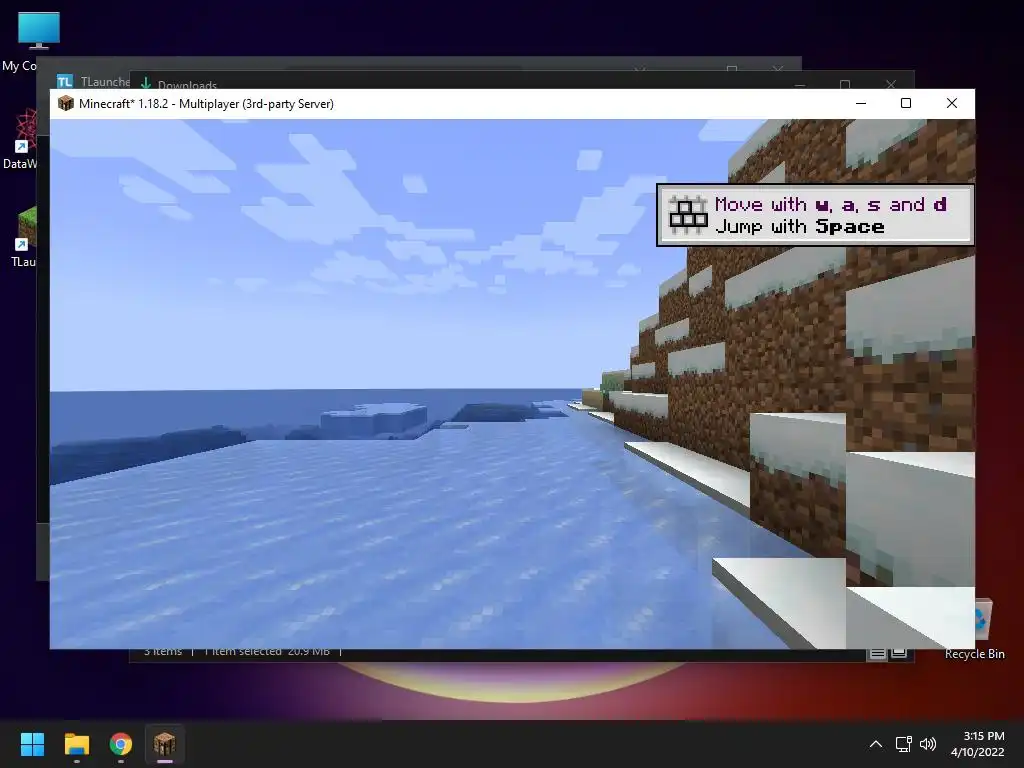Switch Downloads window to details view

click(x=878, y=653)
